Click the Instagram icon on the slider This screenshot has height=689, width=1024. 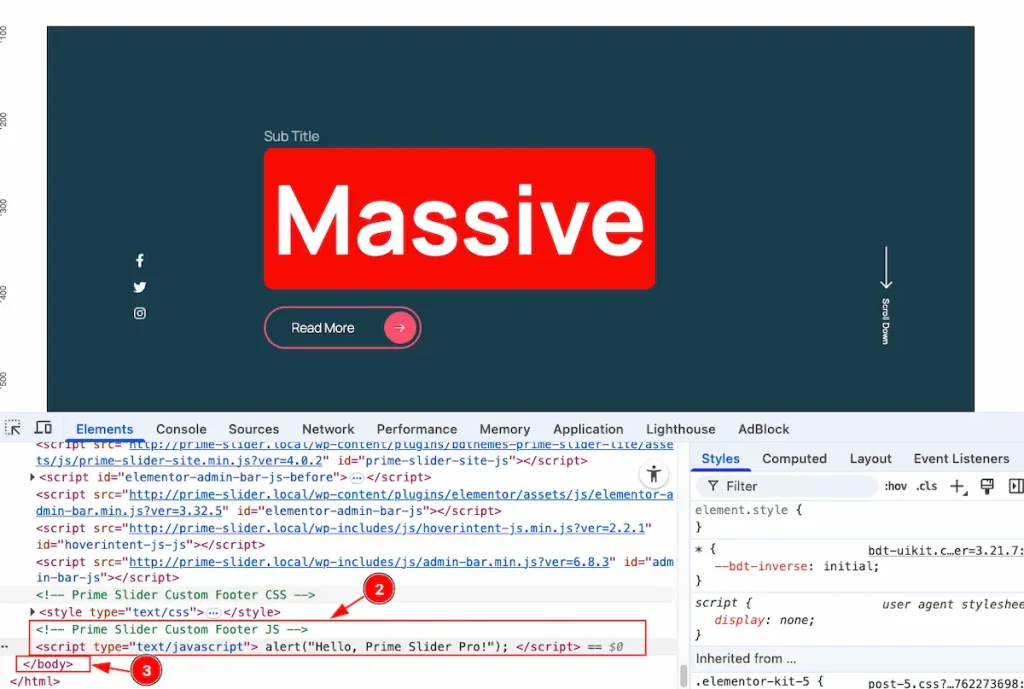pos(140,313)
